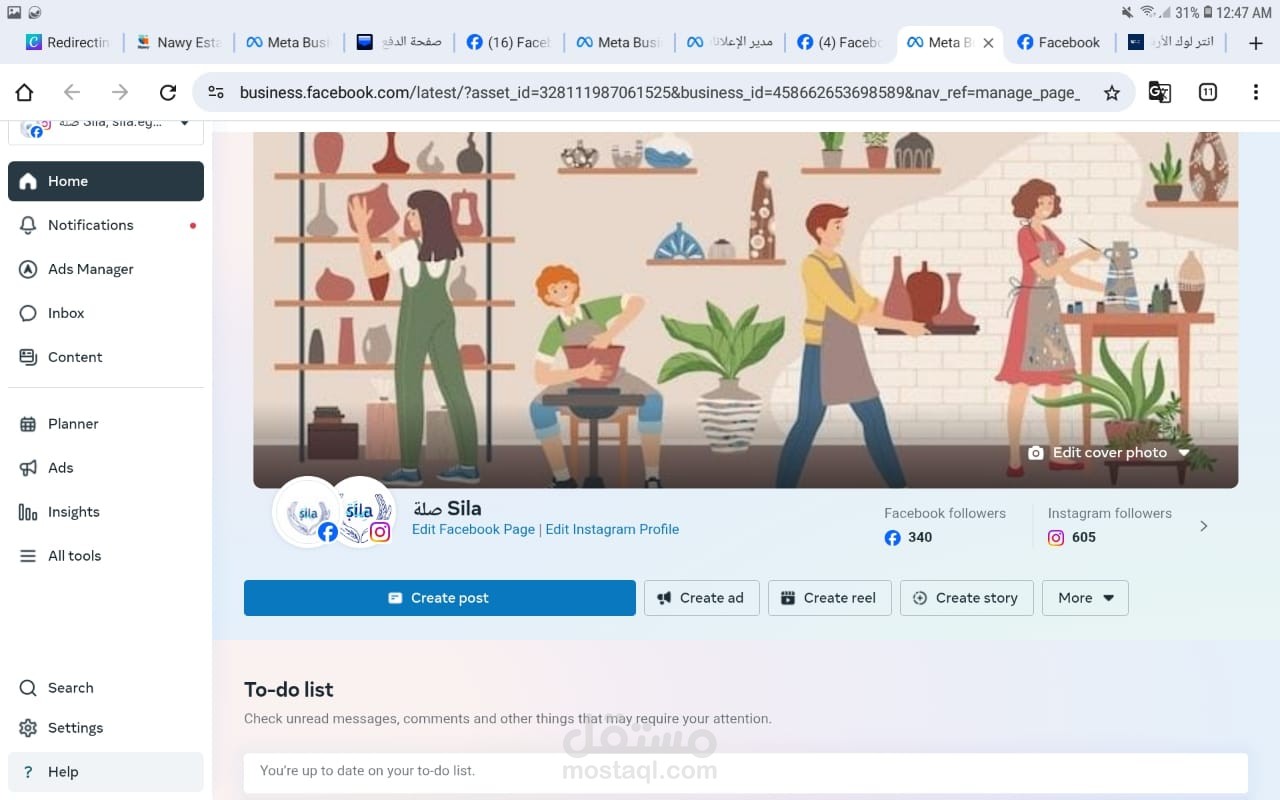Reload the page with refresh icon
This screenshot has height=800, width=1280.
tap(168, 93)
